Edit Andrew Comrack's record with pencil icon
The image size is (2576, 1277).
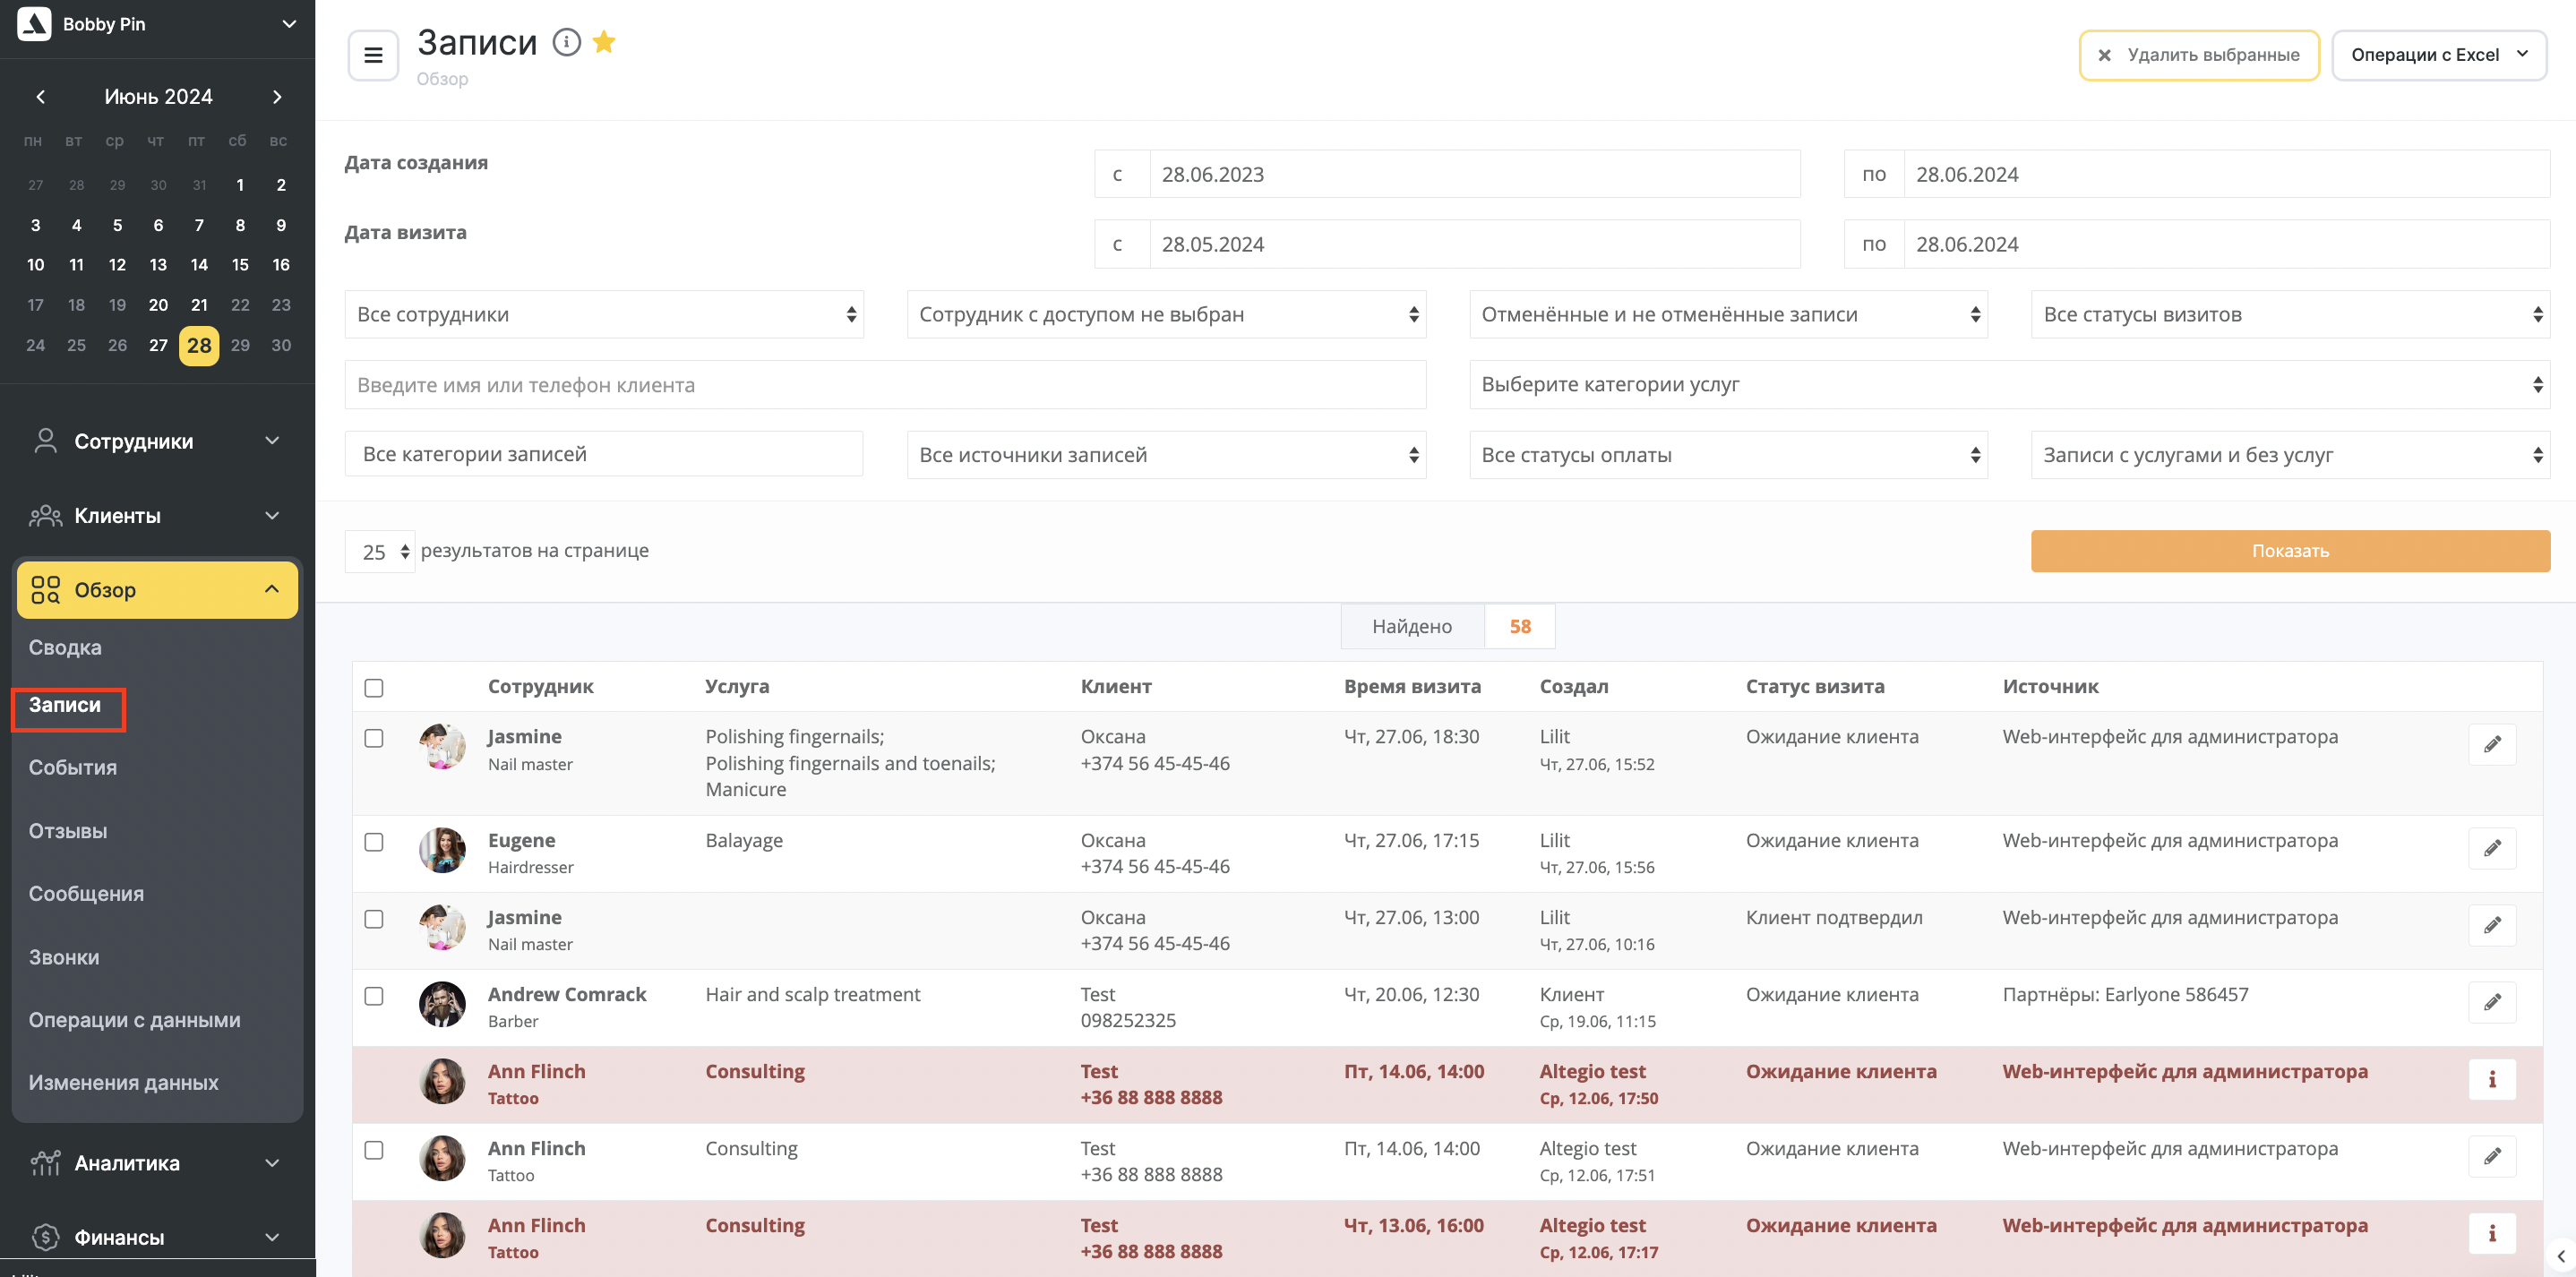point(2492,1002)
